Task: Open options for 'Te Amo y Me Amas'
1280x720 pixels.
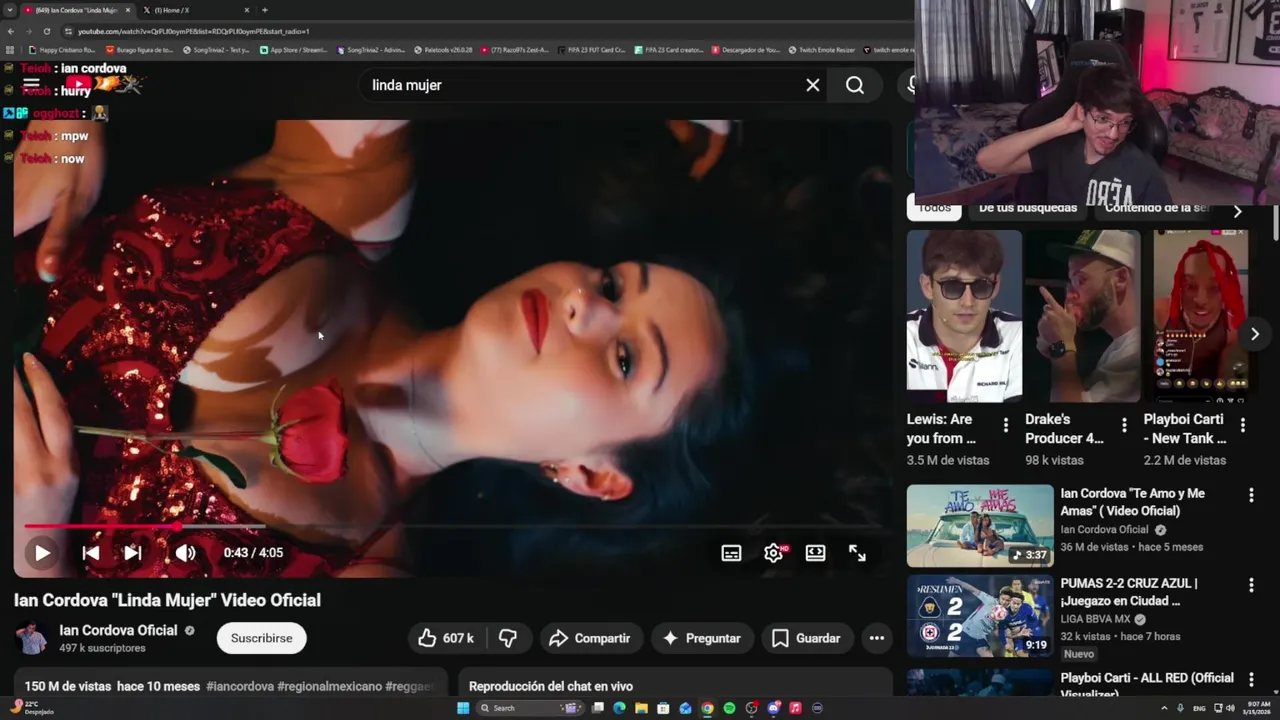Action: [1251, 495]
